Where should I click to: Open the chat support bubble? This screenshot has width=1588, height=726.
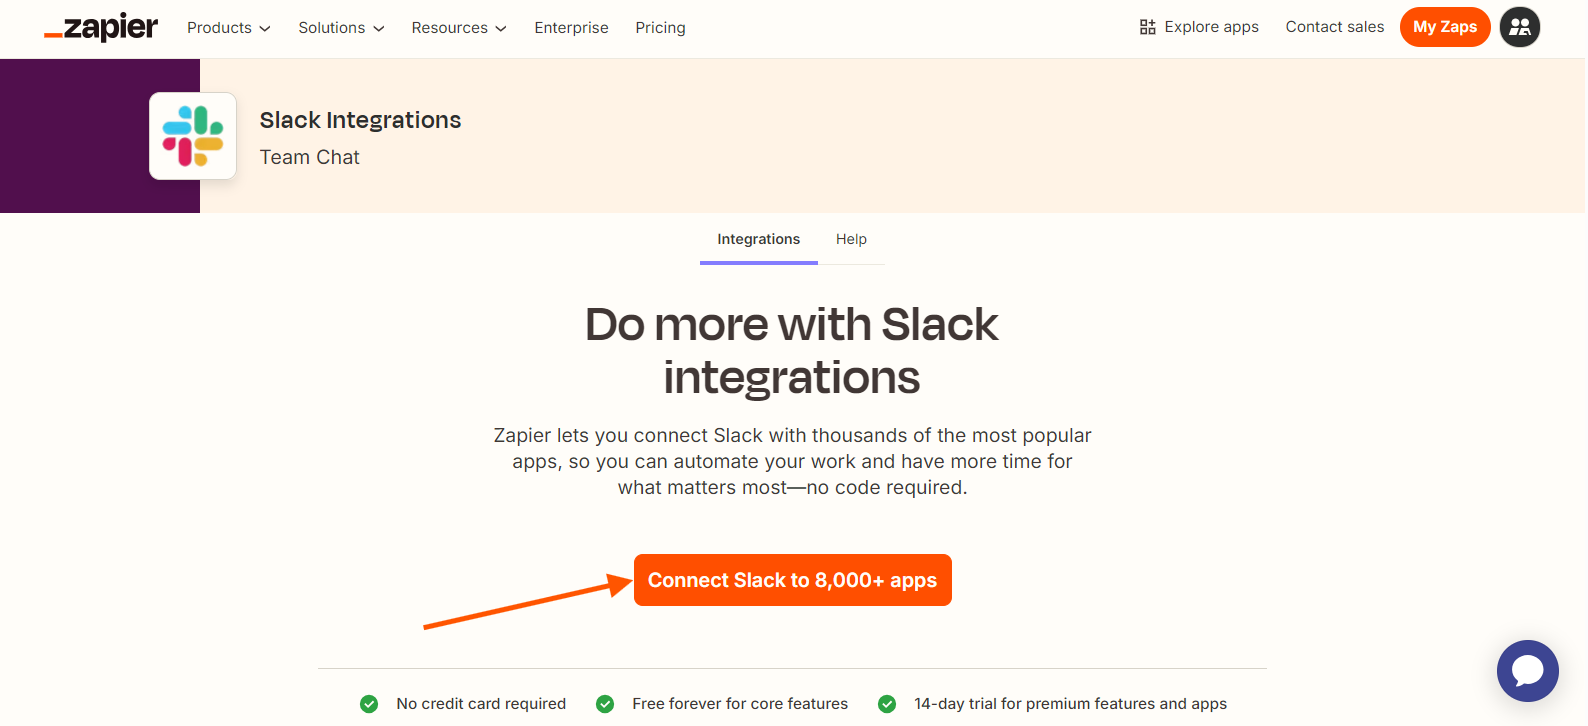[1527, 670]
